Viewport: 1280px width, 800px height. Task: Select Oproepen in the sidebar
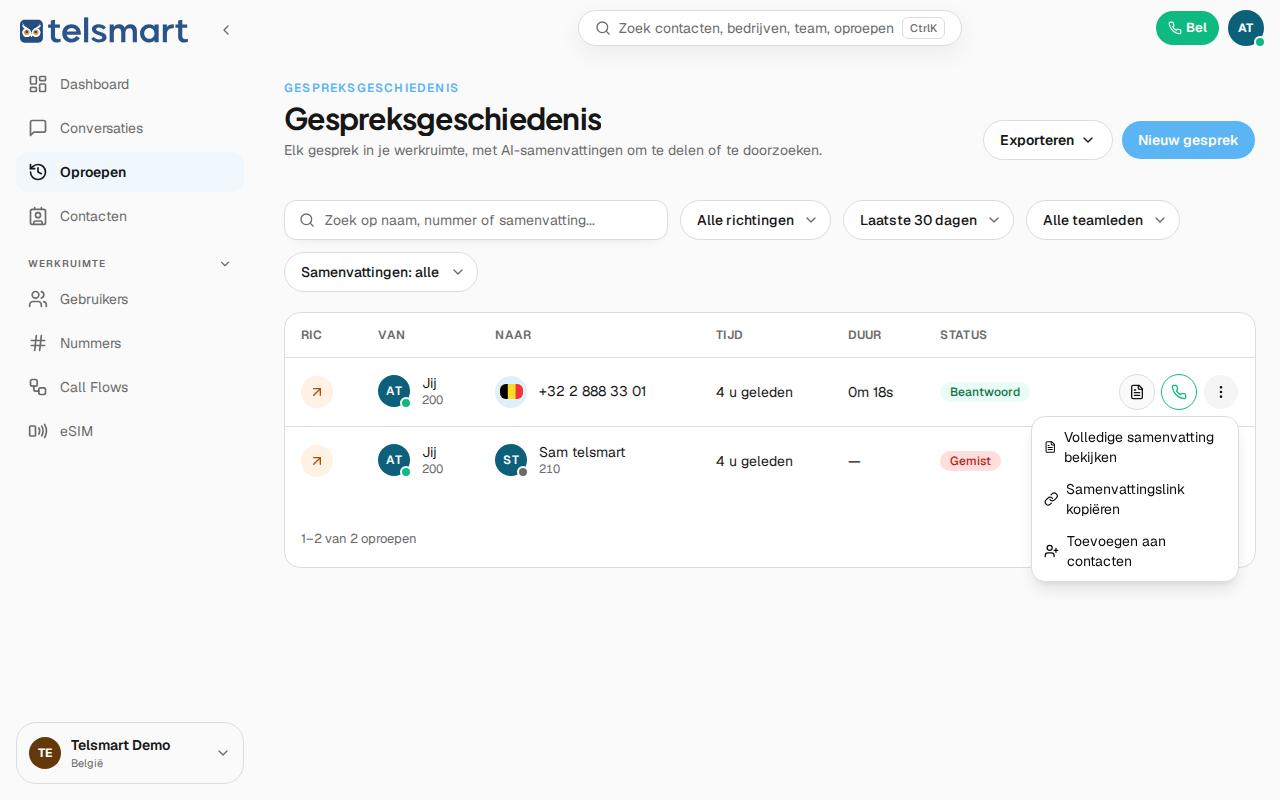(130, 172)
